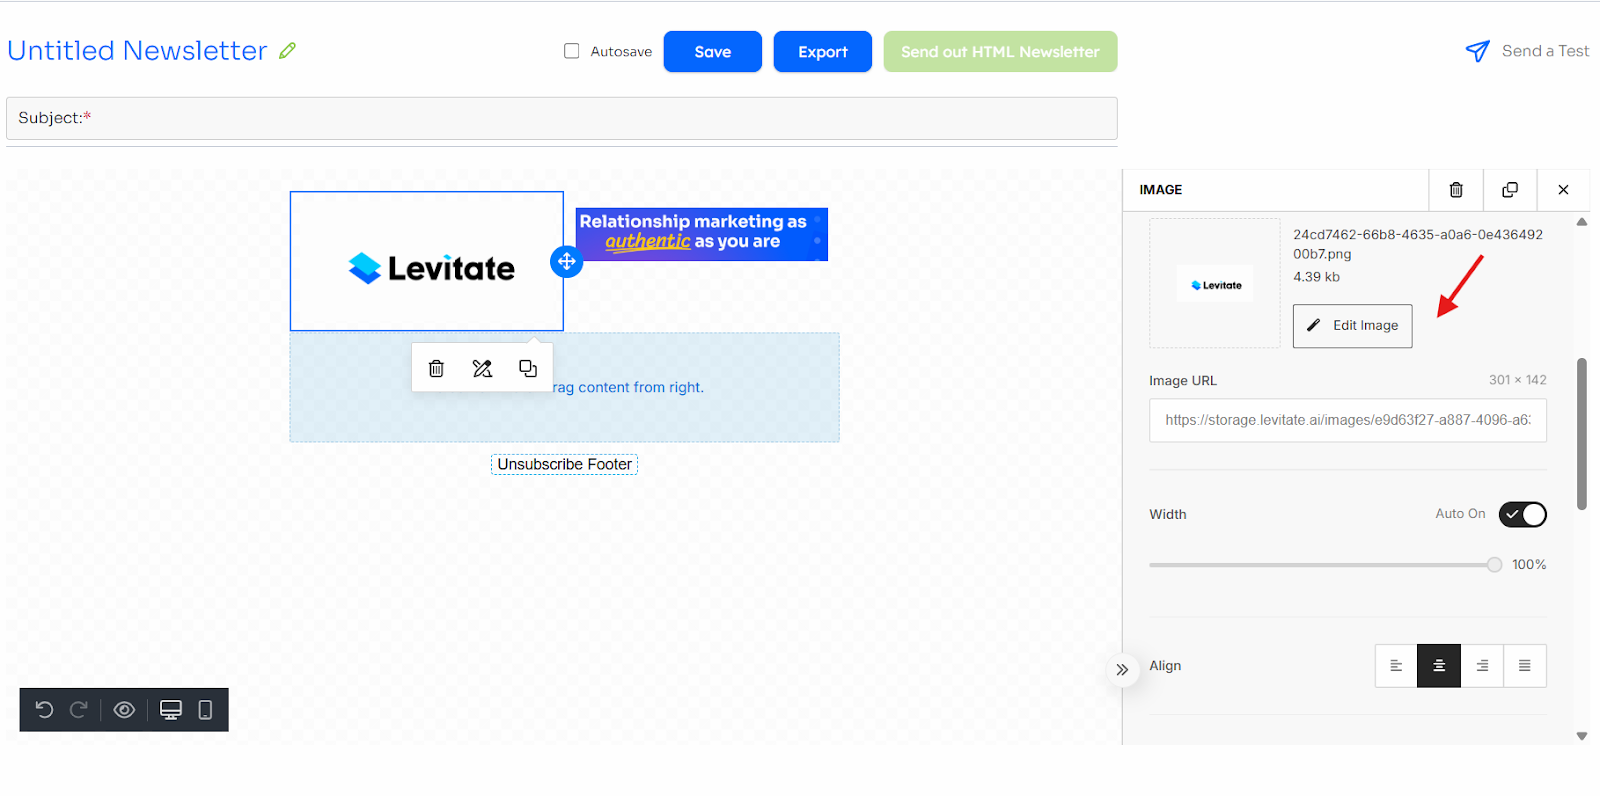The image size is (1600, 796).
Task: Click the Save button
Action: (713, 52)
